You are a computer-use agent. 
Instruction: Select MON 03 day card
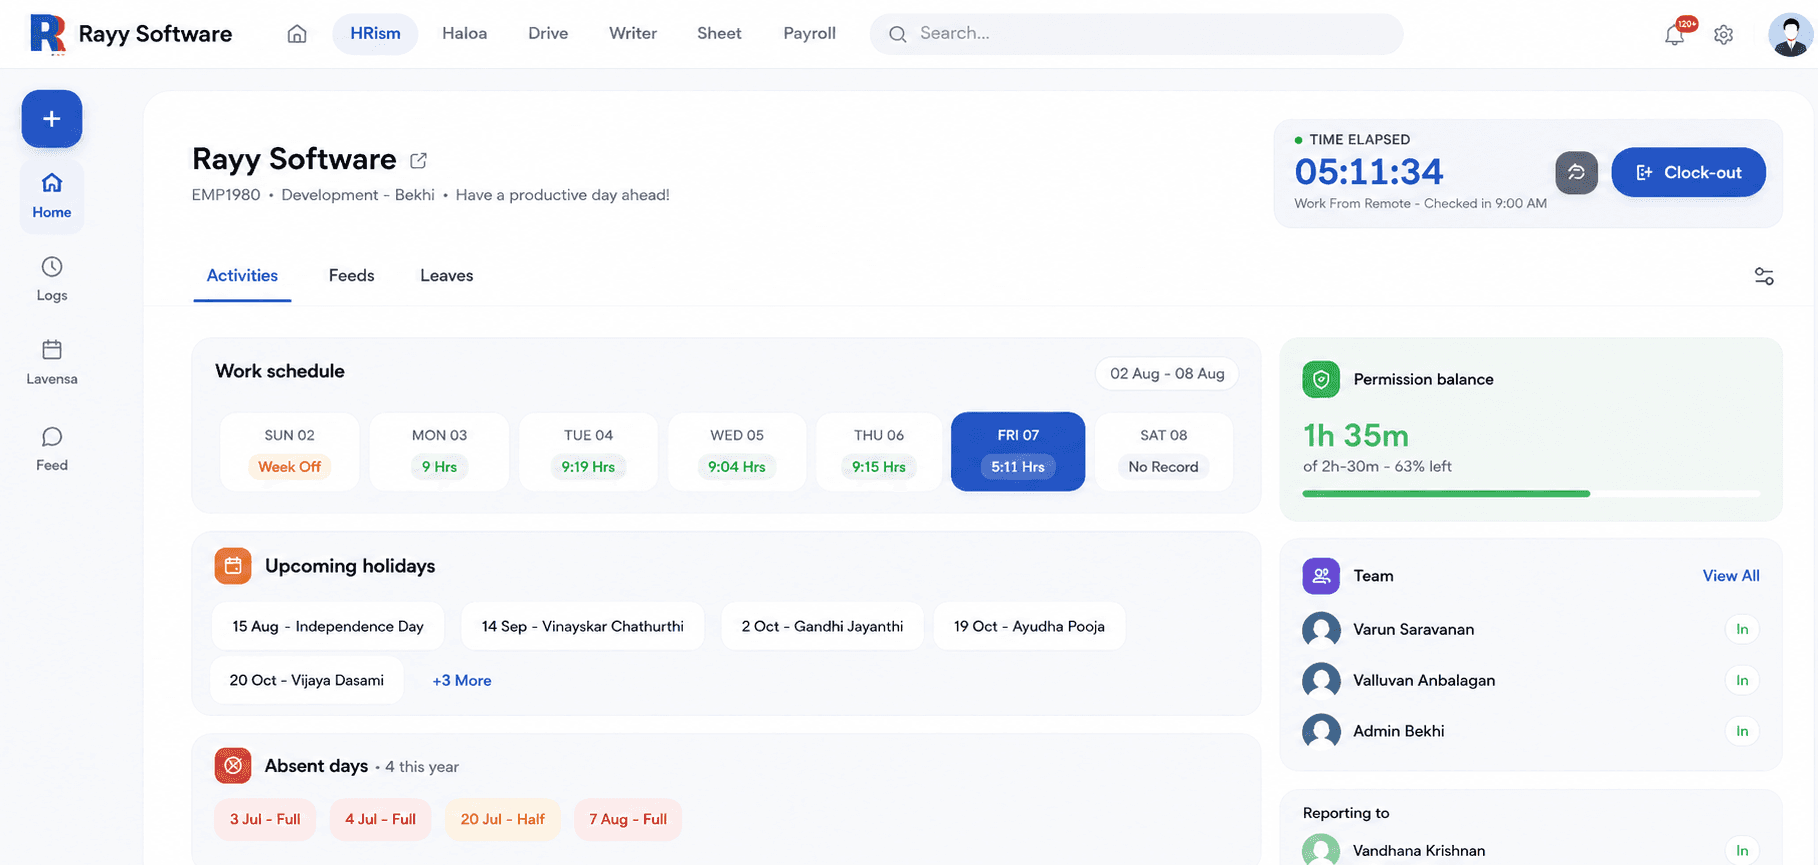(x=439, y=452)
